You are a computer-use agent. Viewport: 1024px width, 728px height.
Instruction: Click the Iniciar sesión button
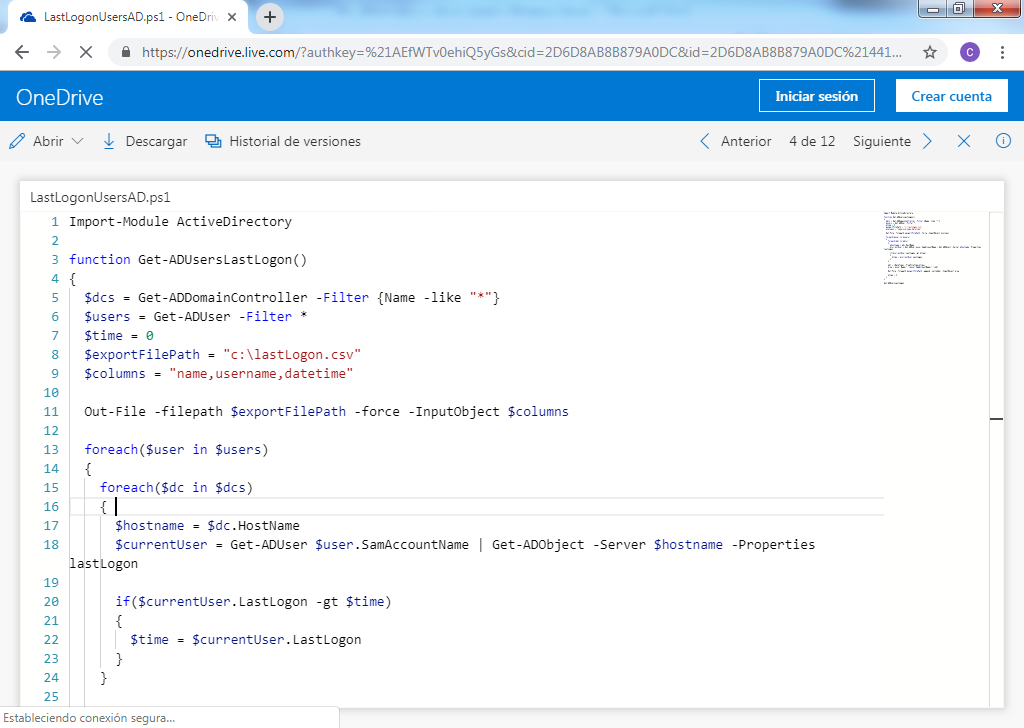(x=816, y=96)
